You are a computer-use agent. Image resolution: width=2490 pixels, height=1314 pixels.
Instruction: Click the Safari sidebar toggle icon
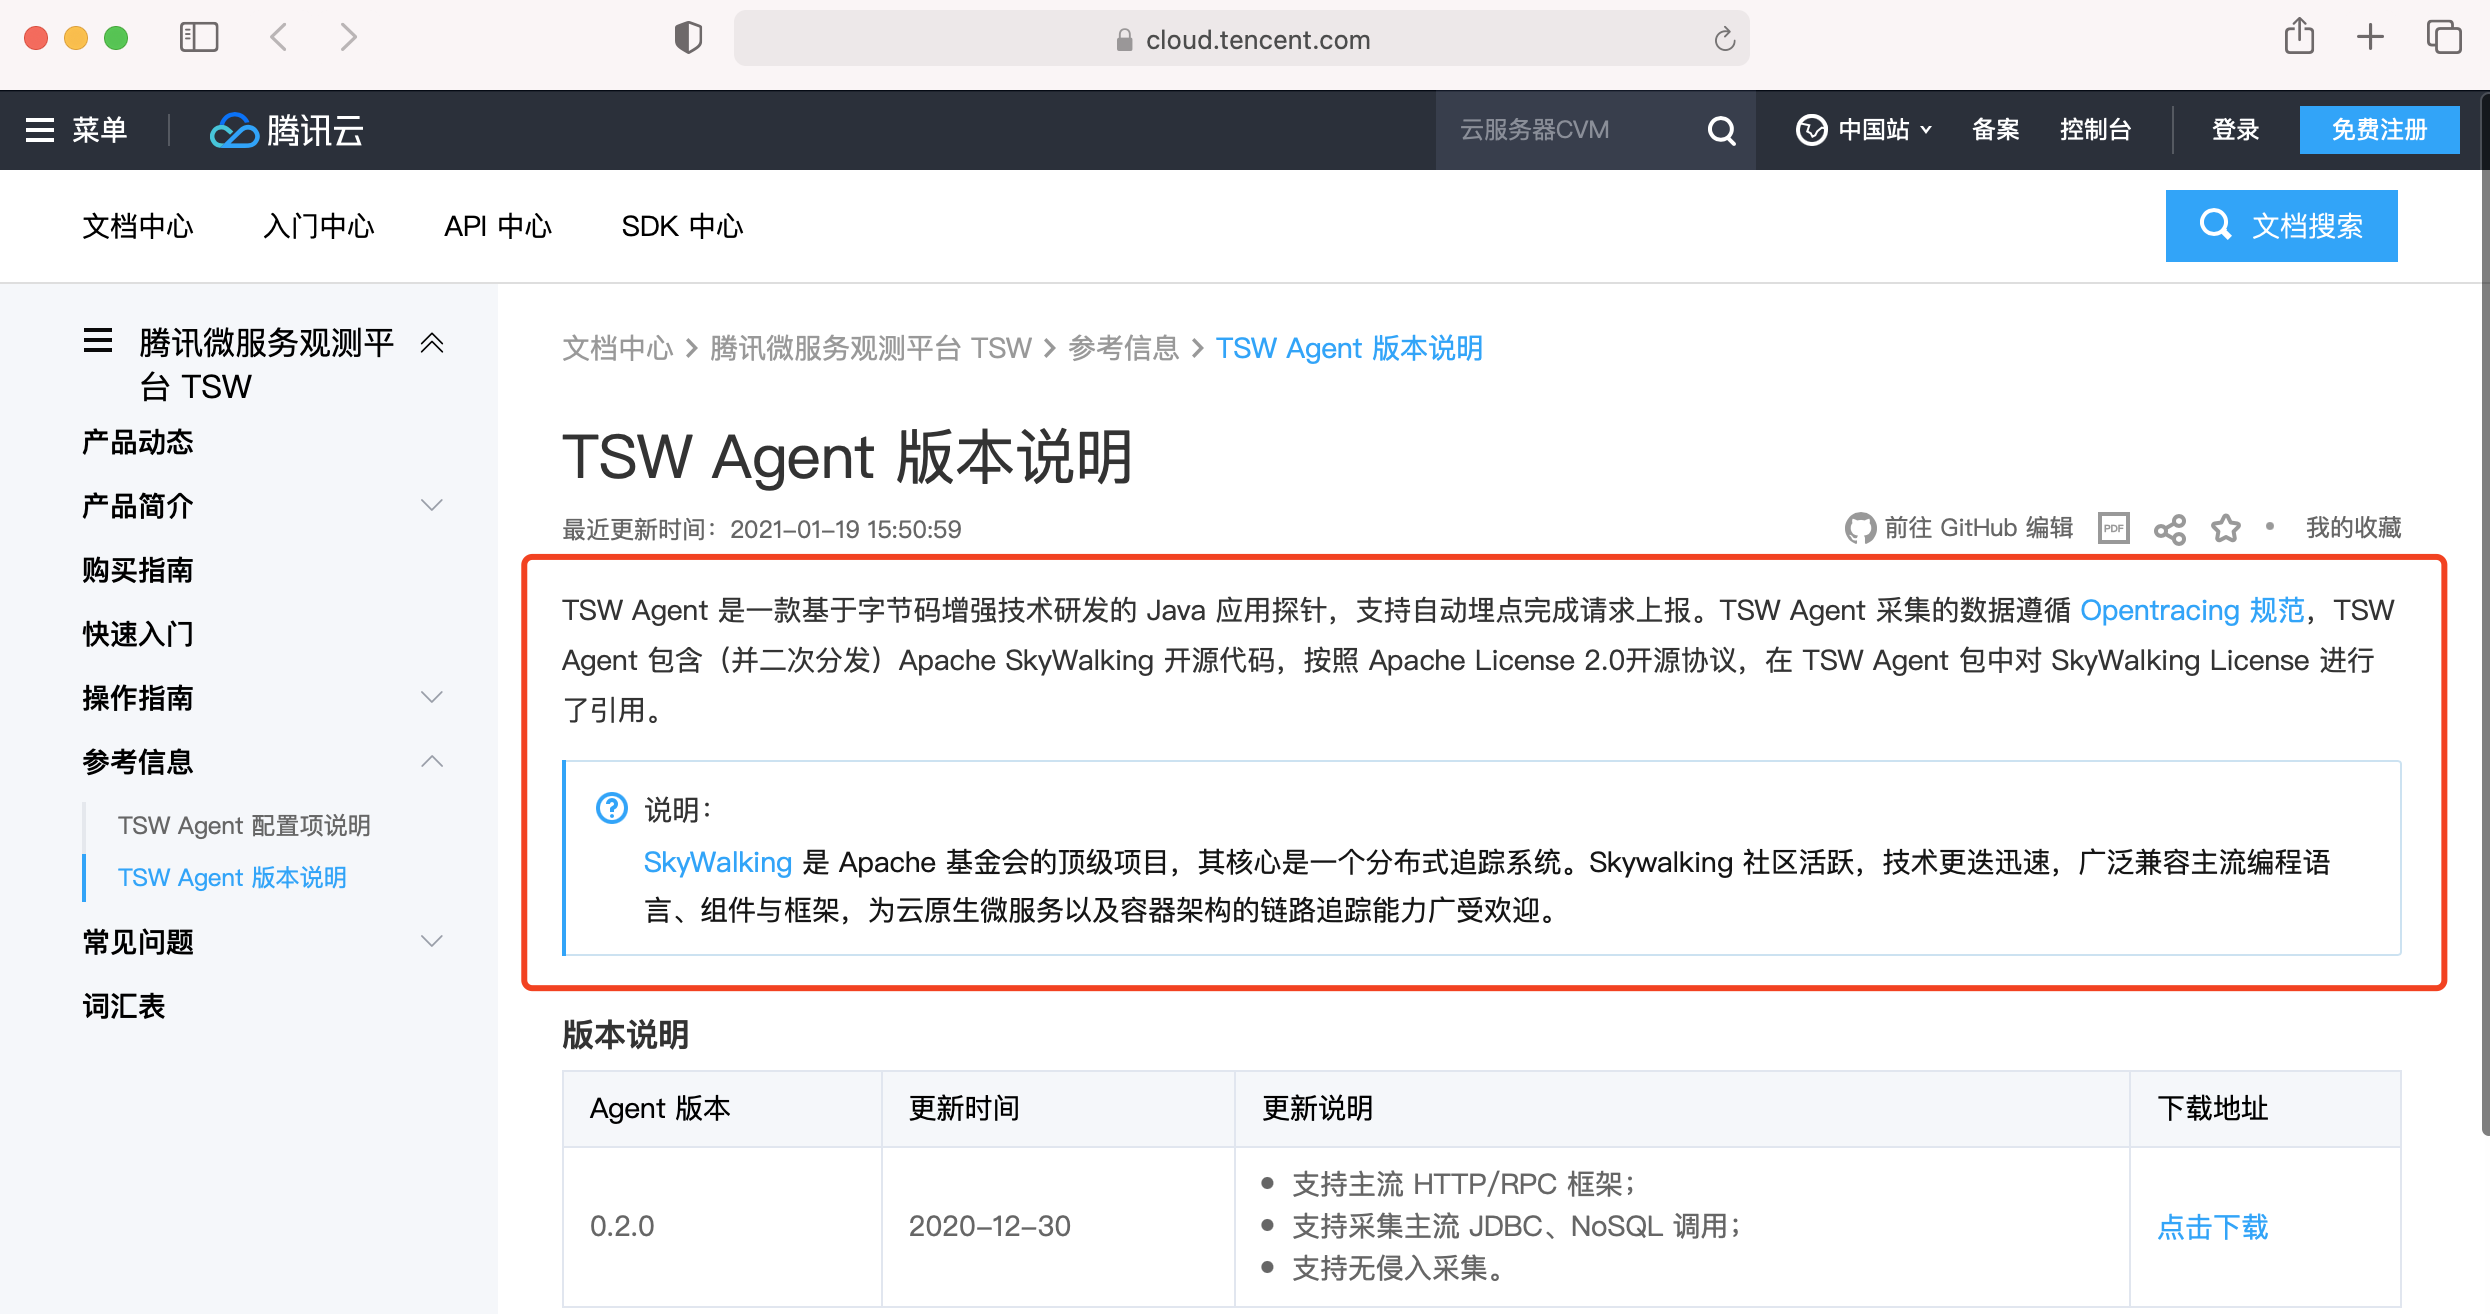click(x=199, y=38)
